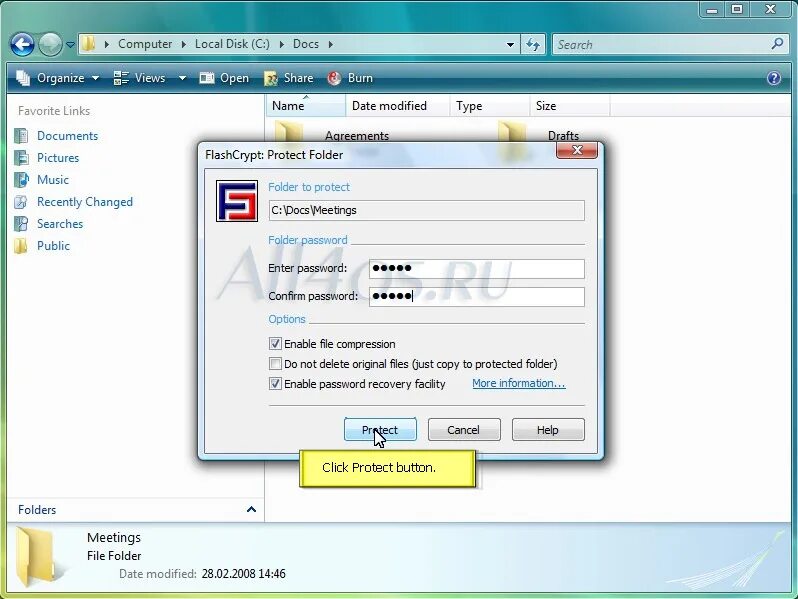The height and width of the screenshot is (599, 798).
Task: Click the Pictures icon in Favorite Links
Action: pos(21,158)
